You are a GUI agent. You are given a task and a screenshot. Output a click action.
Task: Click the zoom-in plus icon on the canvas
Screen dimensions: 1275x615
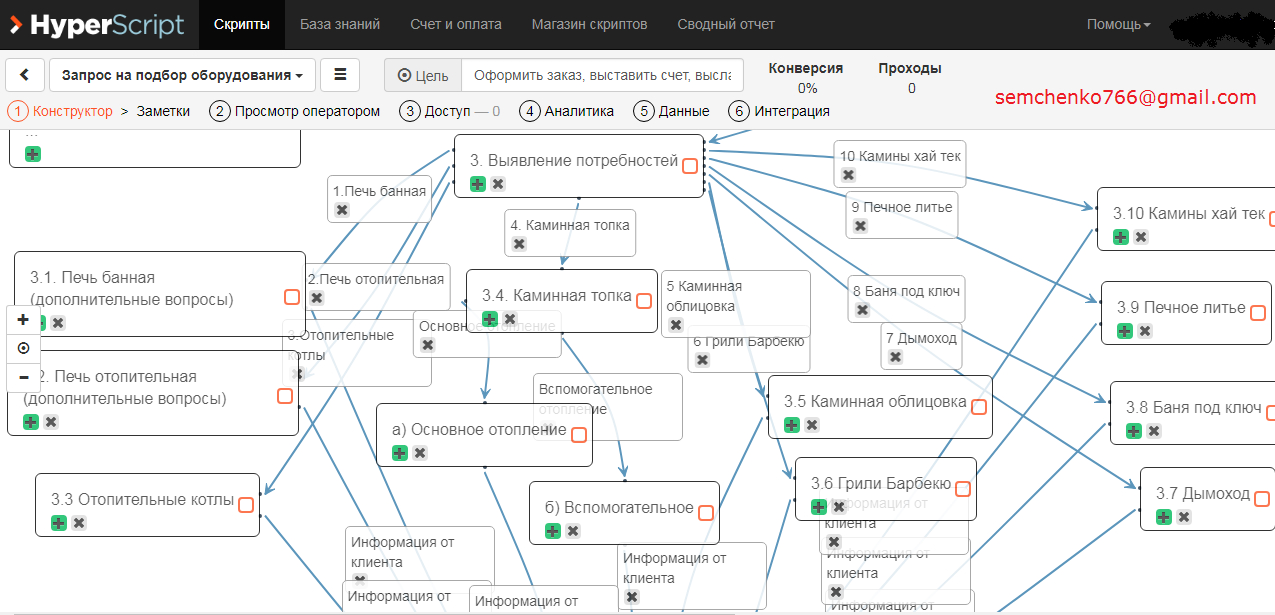pos(22,320)
